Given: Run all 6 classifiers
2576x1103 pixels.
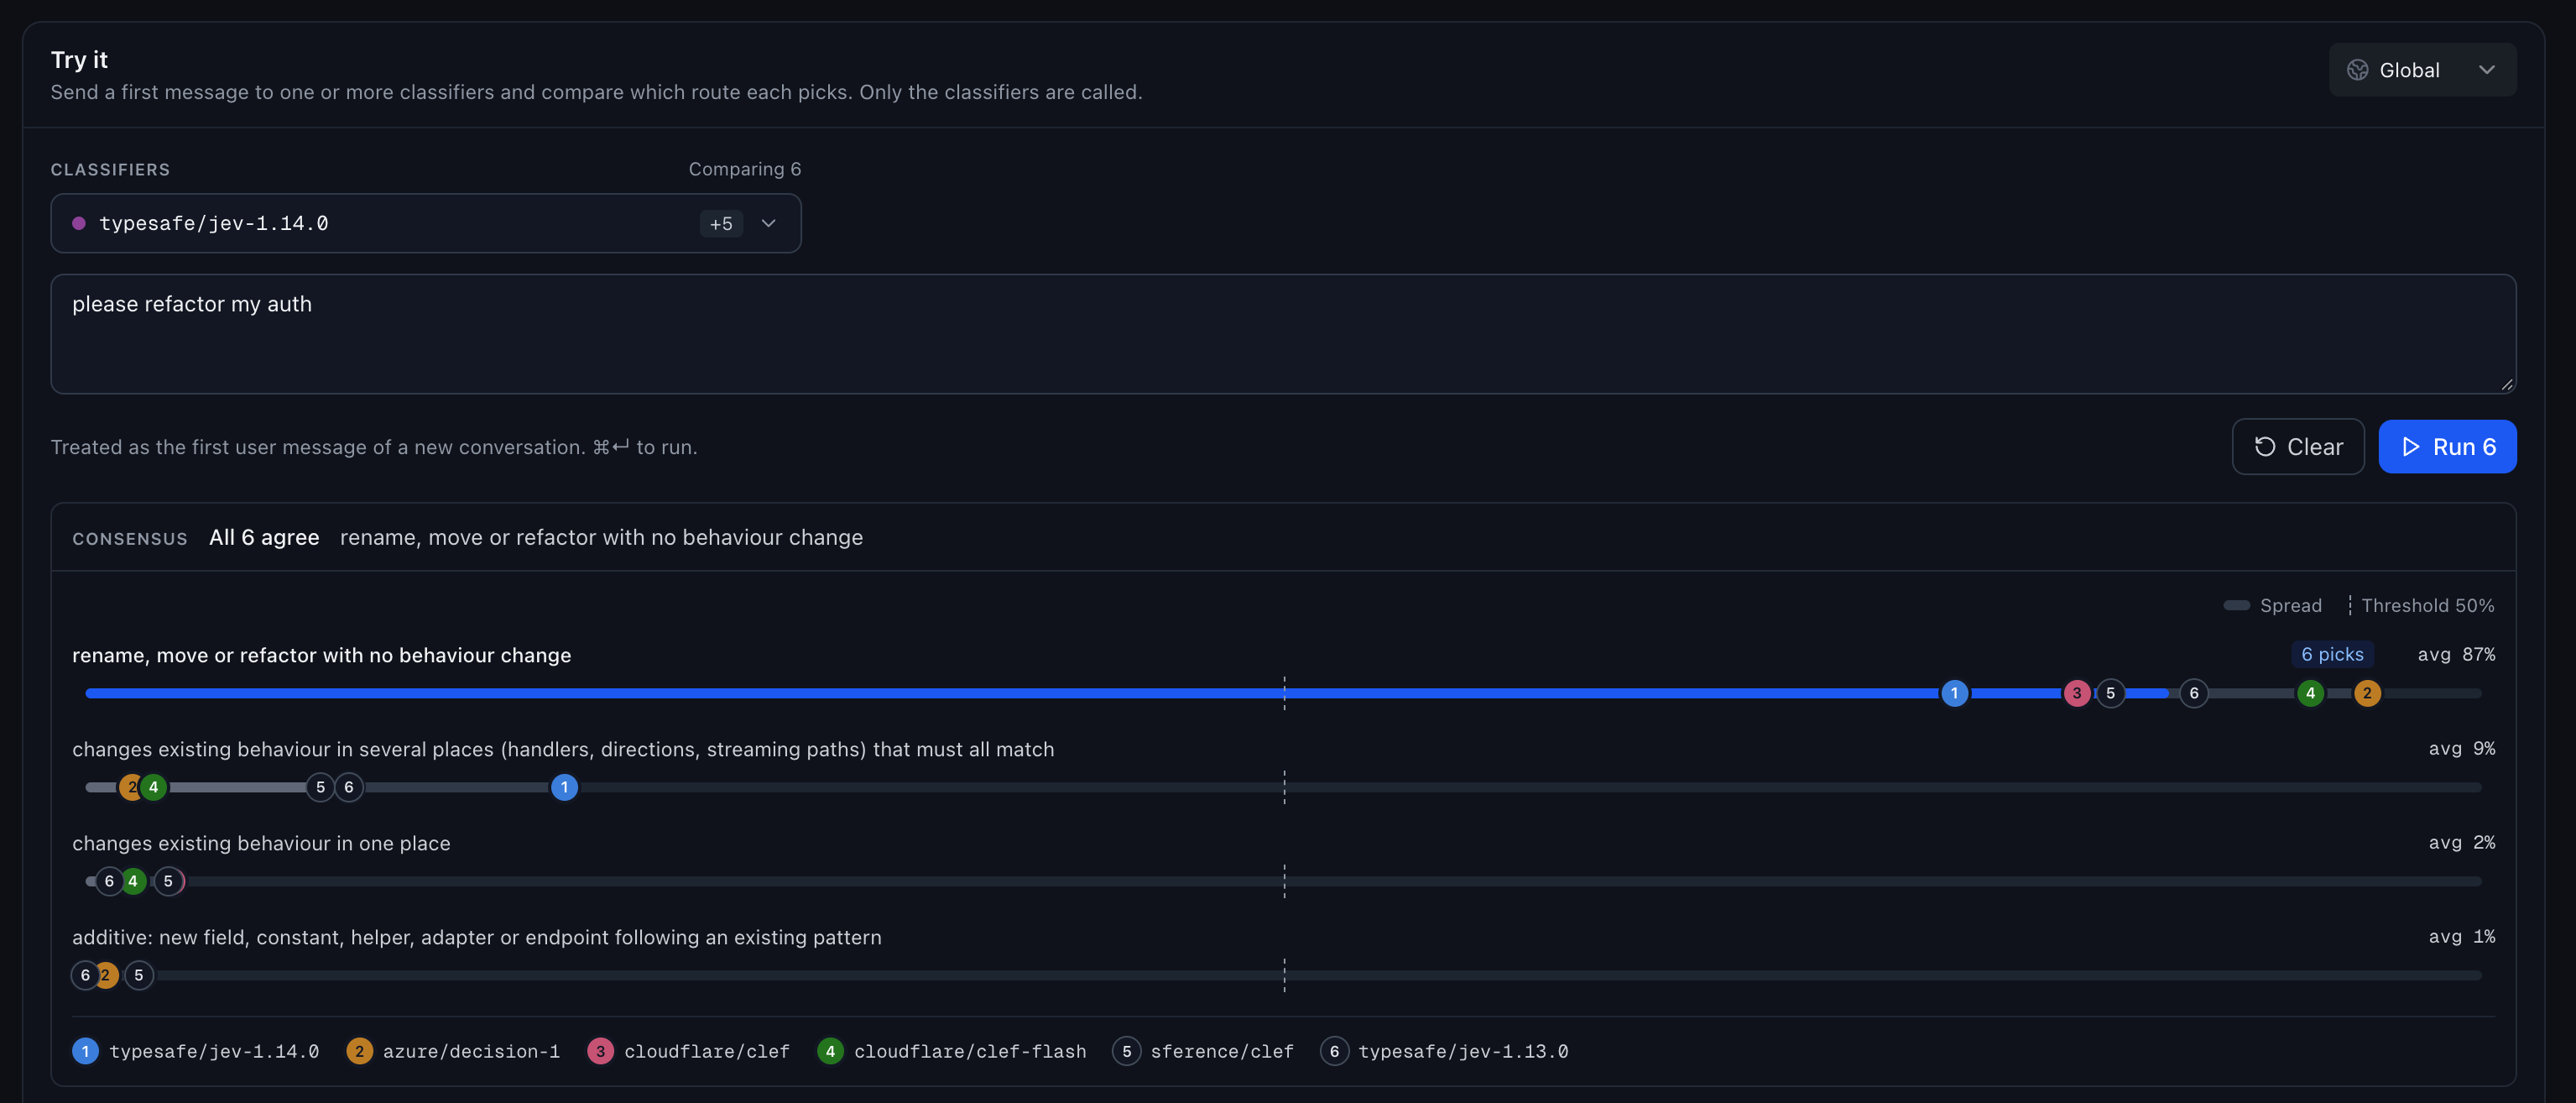Looking at the screenshot, I should (x=2446, y=447).
